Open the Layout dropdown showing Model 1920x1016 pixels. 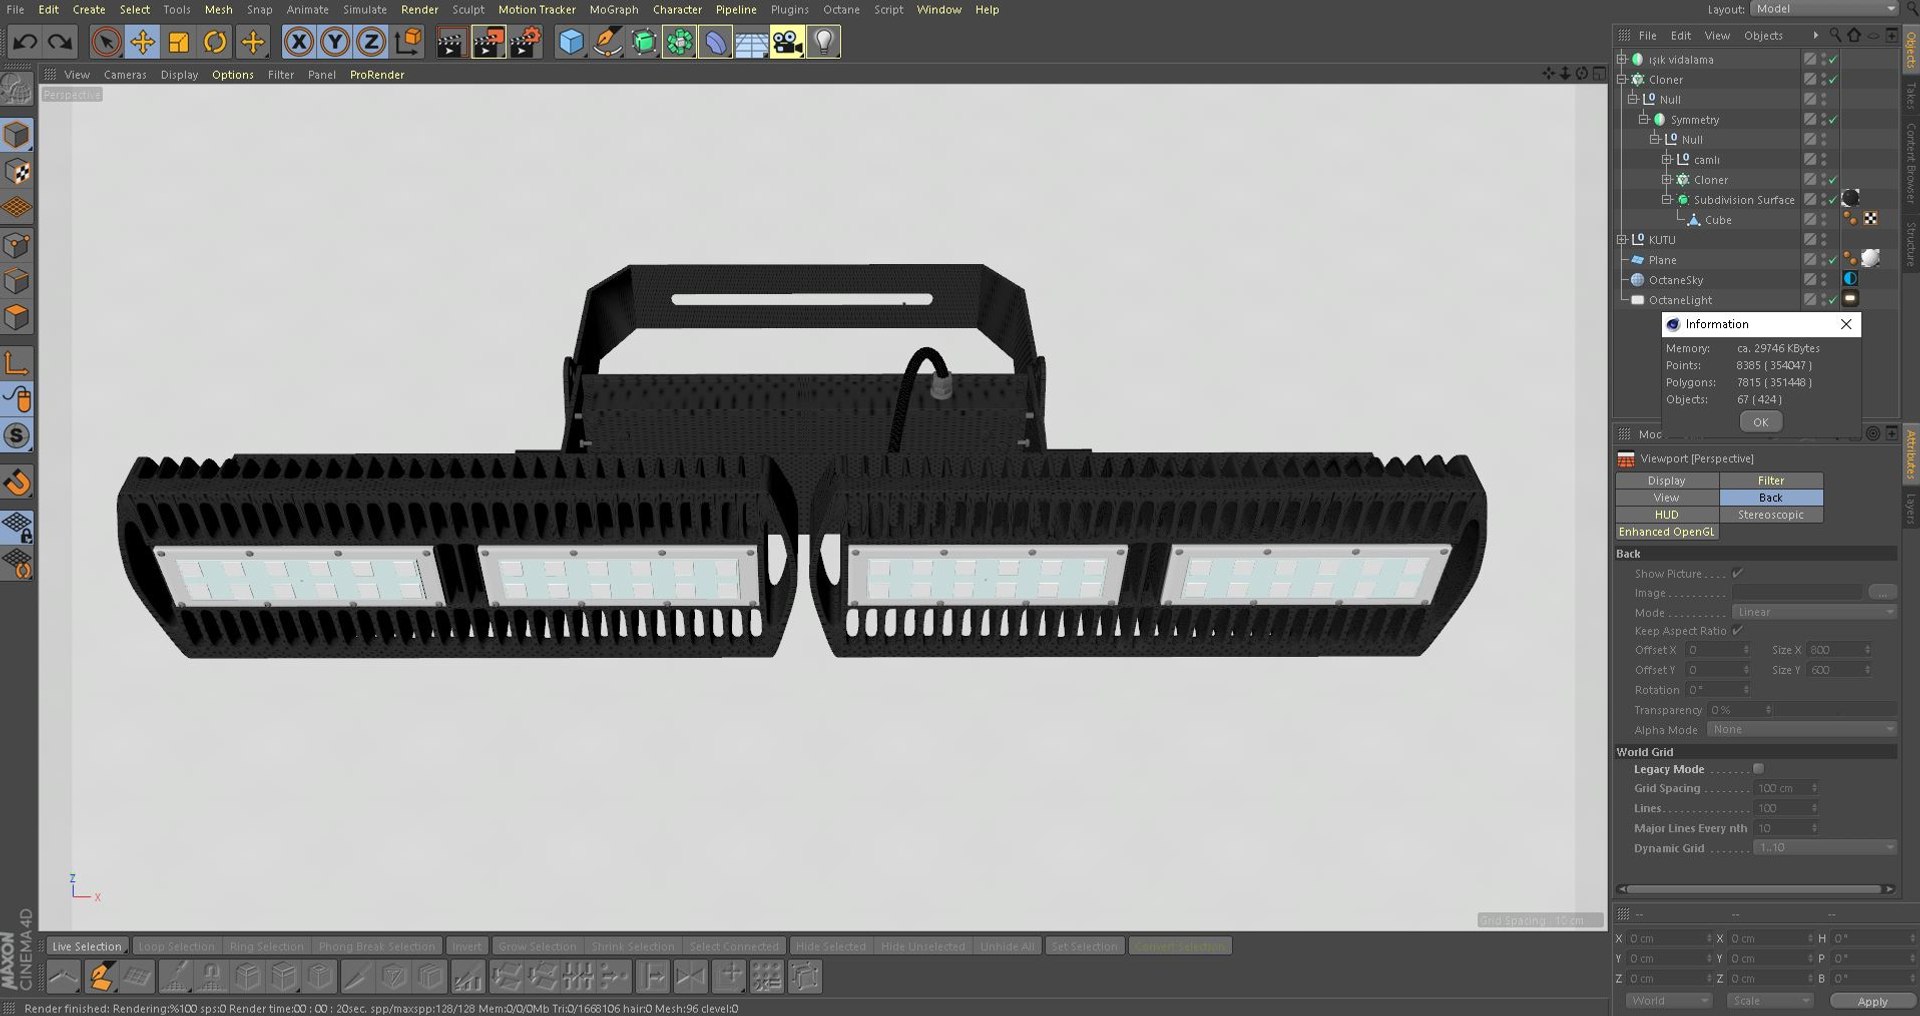point(1824,9)
